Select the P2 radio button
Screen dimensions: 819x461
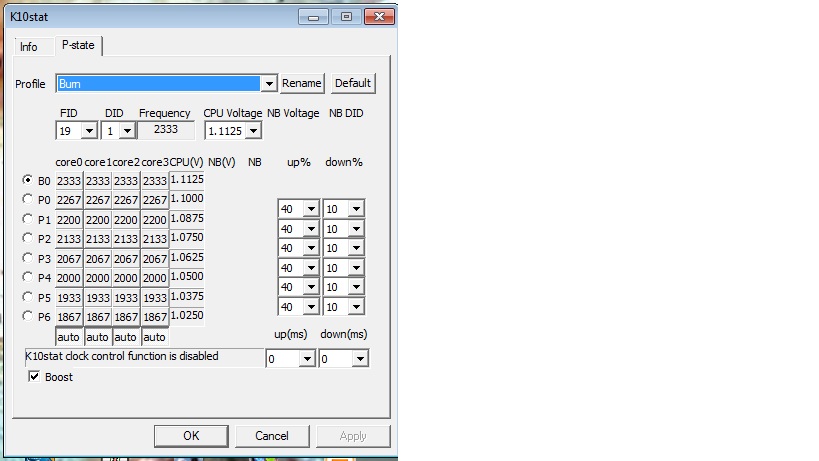tap(27, 238)
